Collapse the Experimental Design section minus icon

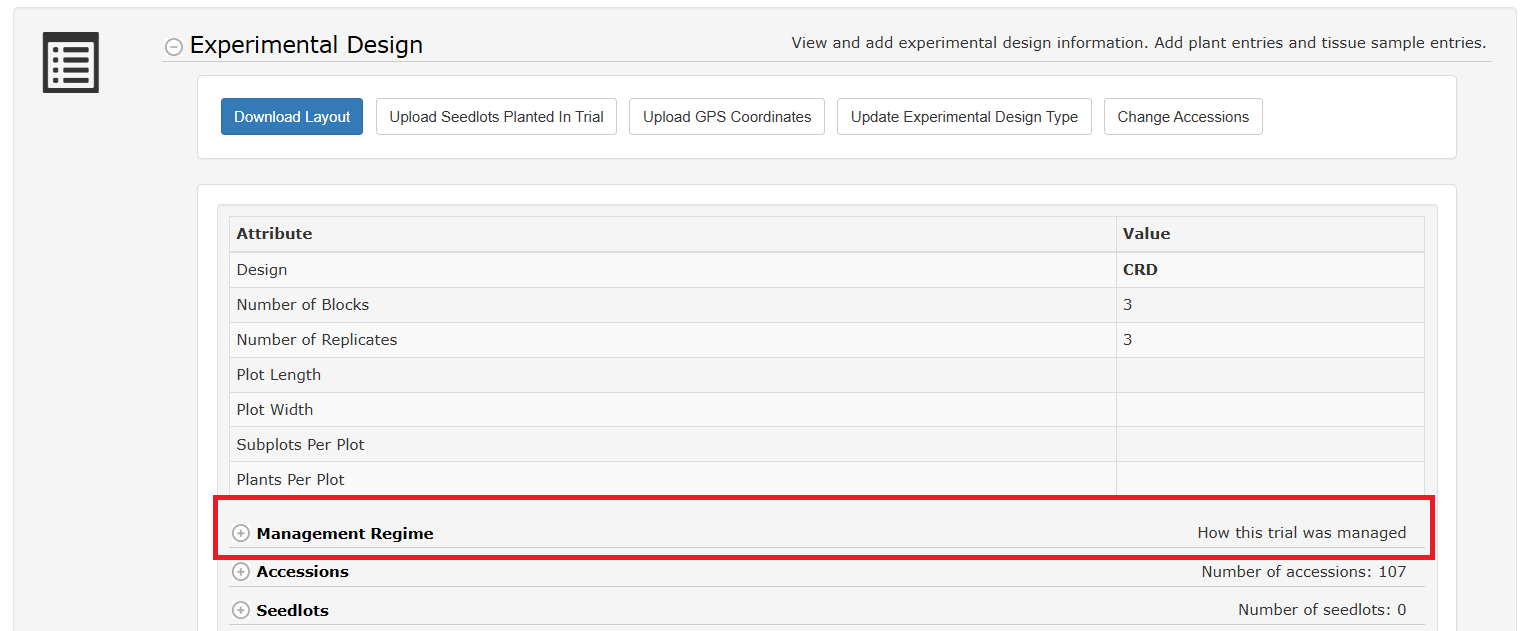click(x=174, y=46)
